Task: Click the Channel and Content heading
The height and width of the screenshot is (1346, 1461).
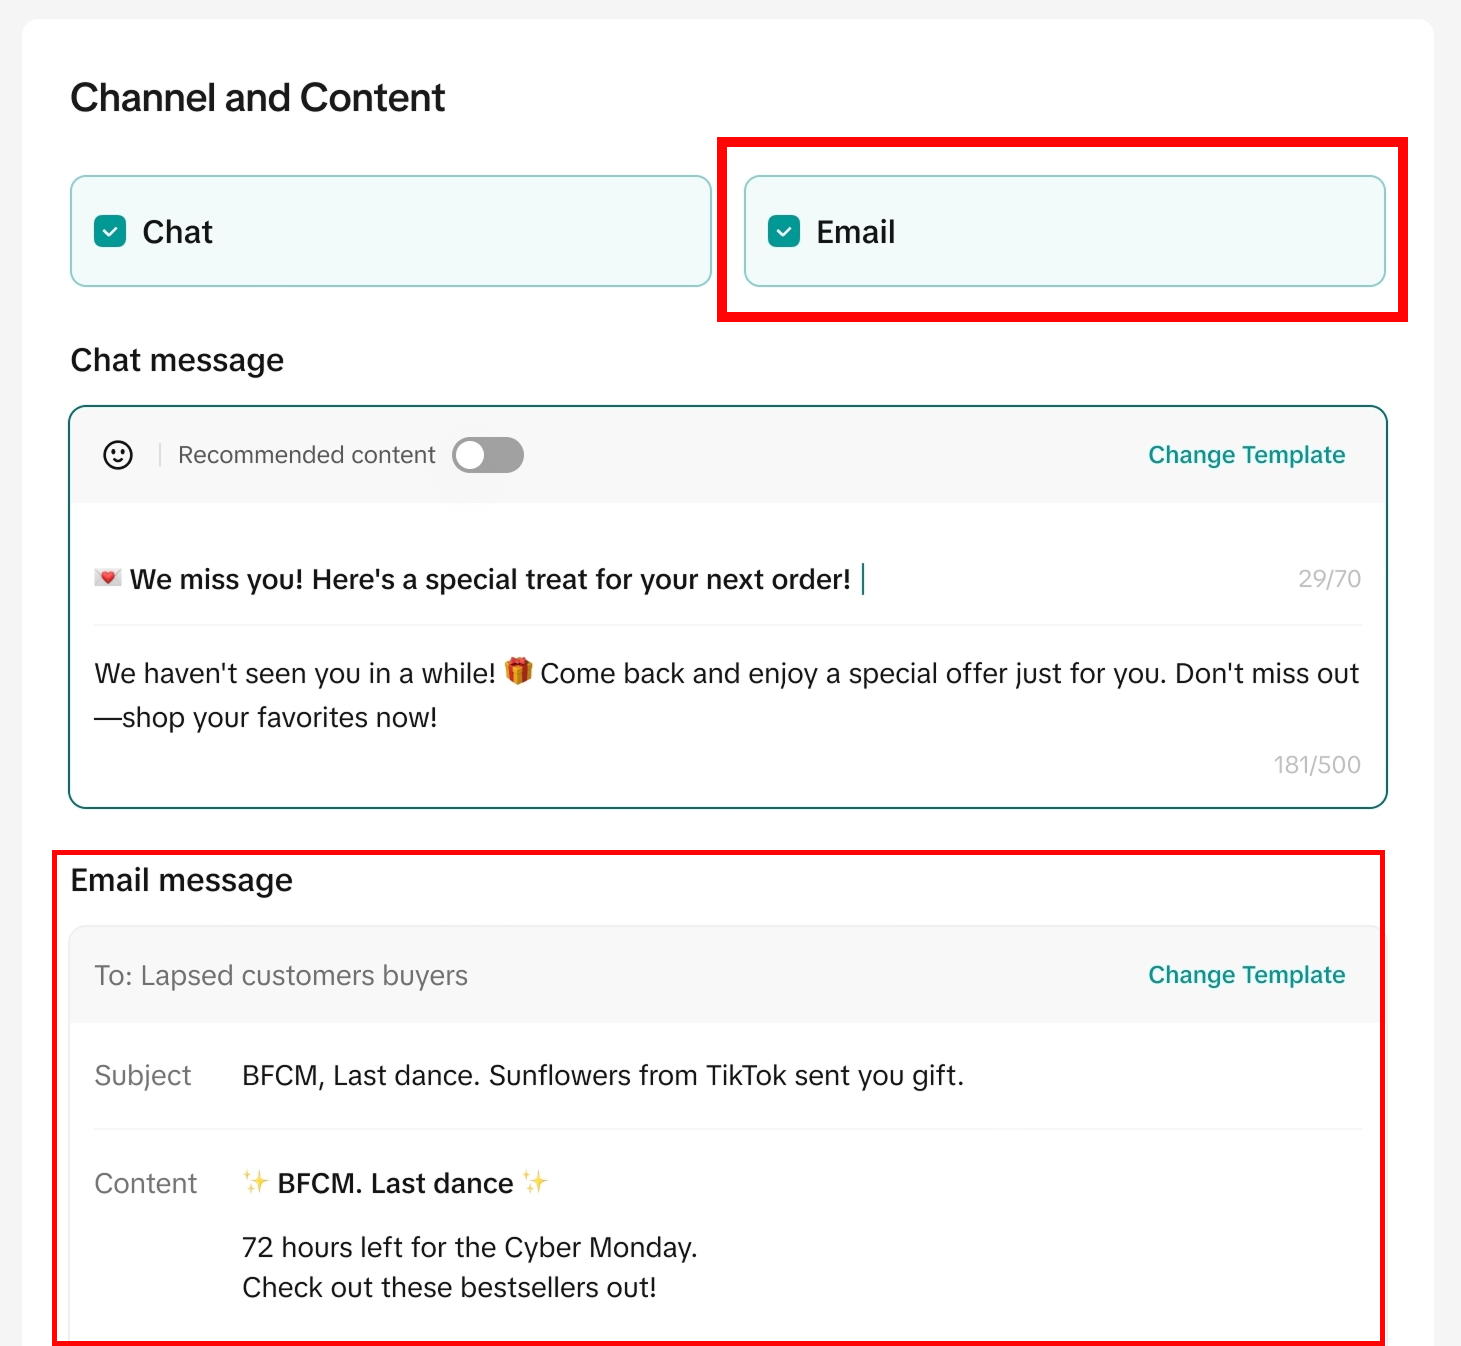Action: [x=256, y=97]
